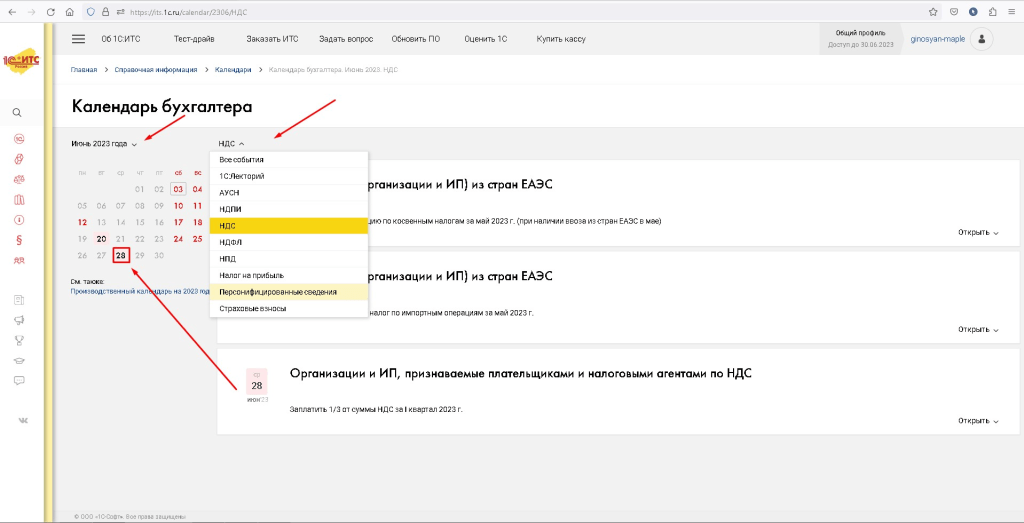Click the paragraph § icon in sidebar
Screen dimensions: 1024x523
point(18,239)
